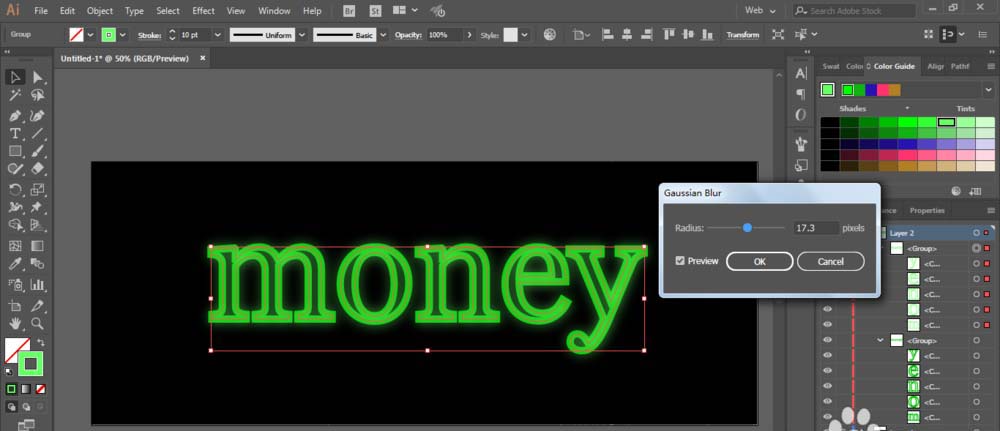The image size is (1000, 431).
Task: Select the Zoom tool
Action: (x=38, y=323)
